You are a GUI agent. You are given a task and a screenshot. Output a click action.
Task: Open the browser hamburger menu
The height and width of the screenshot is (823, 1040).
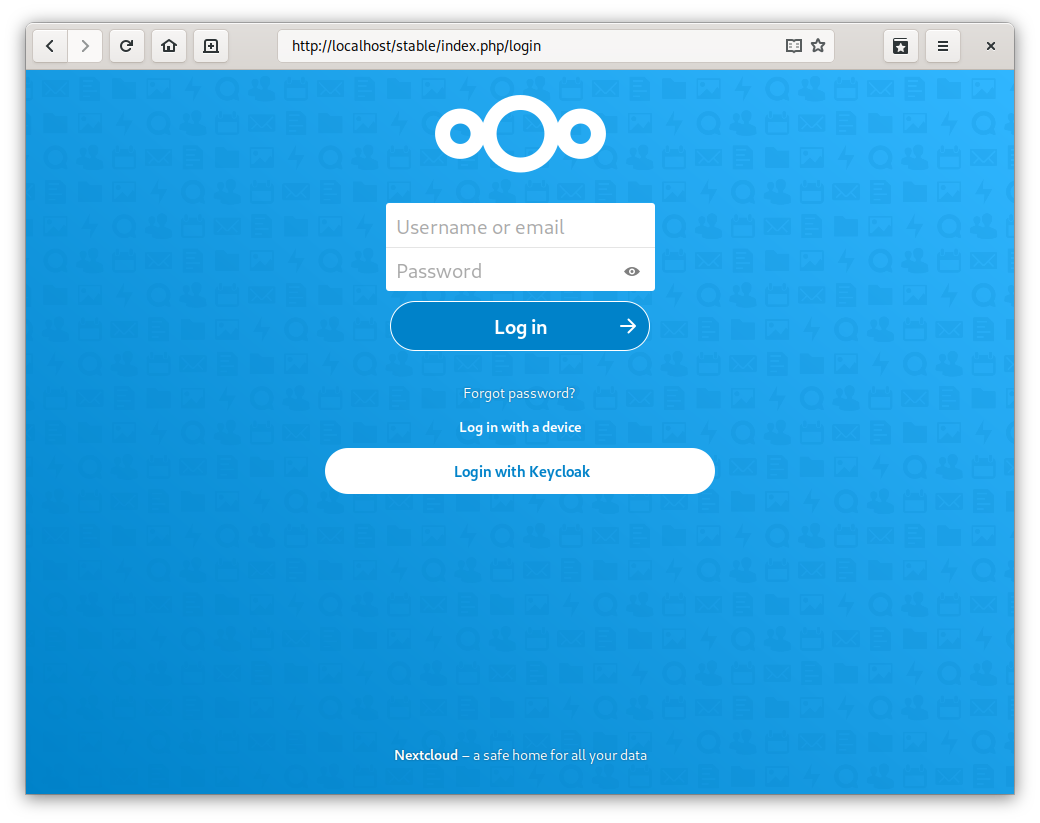coord(942,45)
